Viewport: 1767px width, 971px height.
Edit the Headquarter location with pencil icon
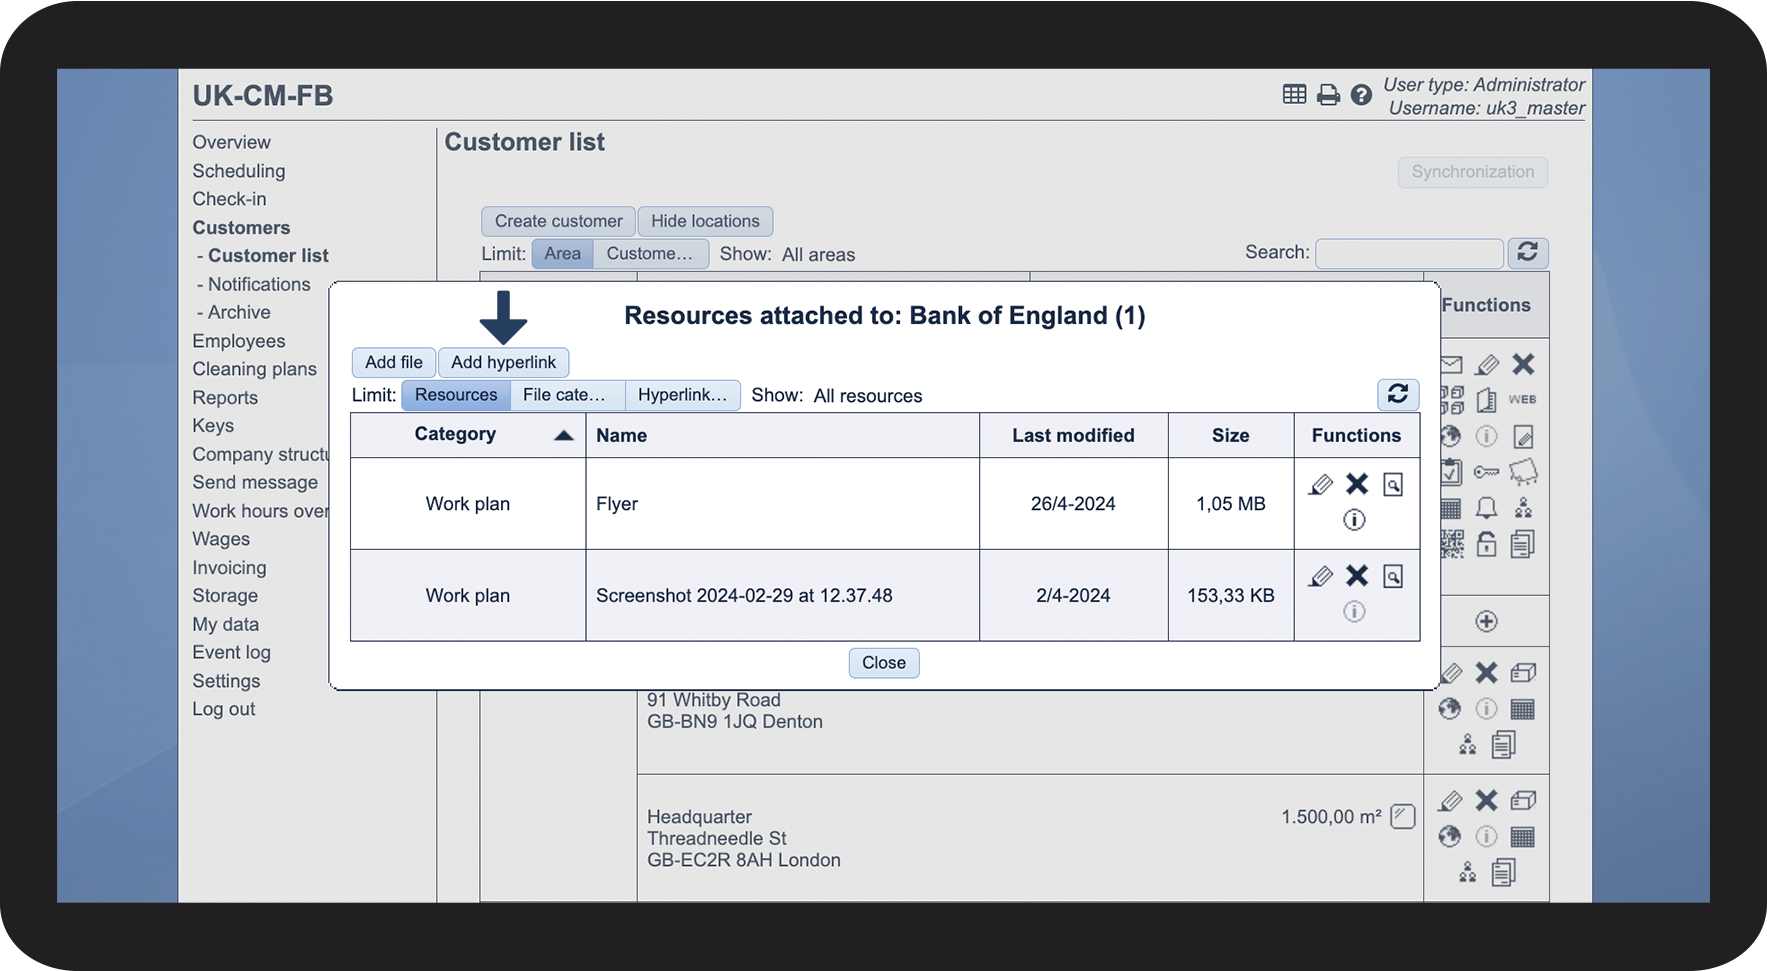(1450, 801)
